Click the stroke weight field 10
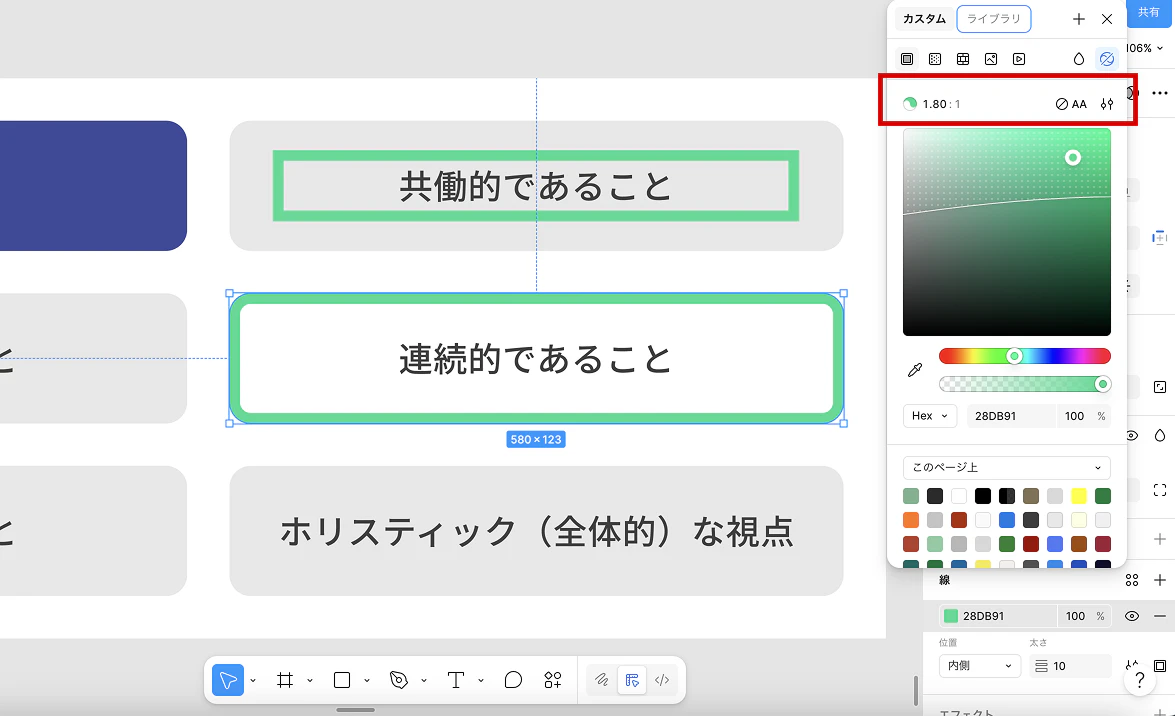The image size is (1175, 716). (1069, 666)
